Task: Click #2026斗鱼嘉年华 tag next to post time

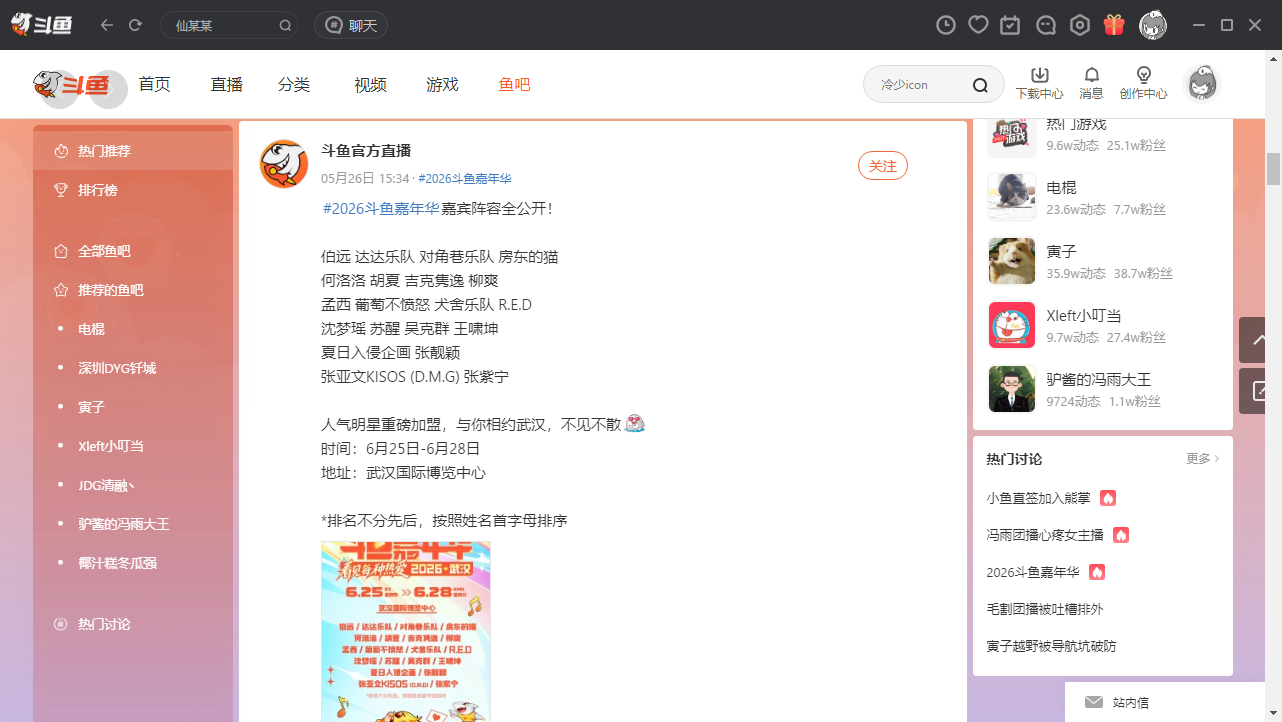Action: click(x=465, y=179)
